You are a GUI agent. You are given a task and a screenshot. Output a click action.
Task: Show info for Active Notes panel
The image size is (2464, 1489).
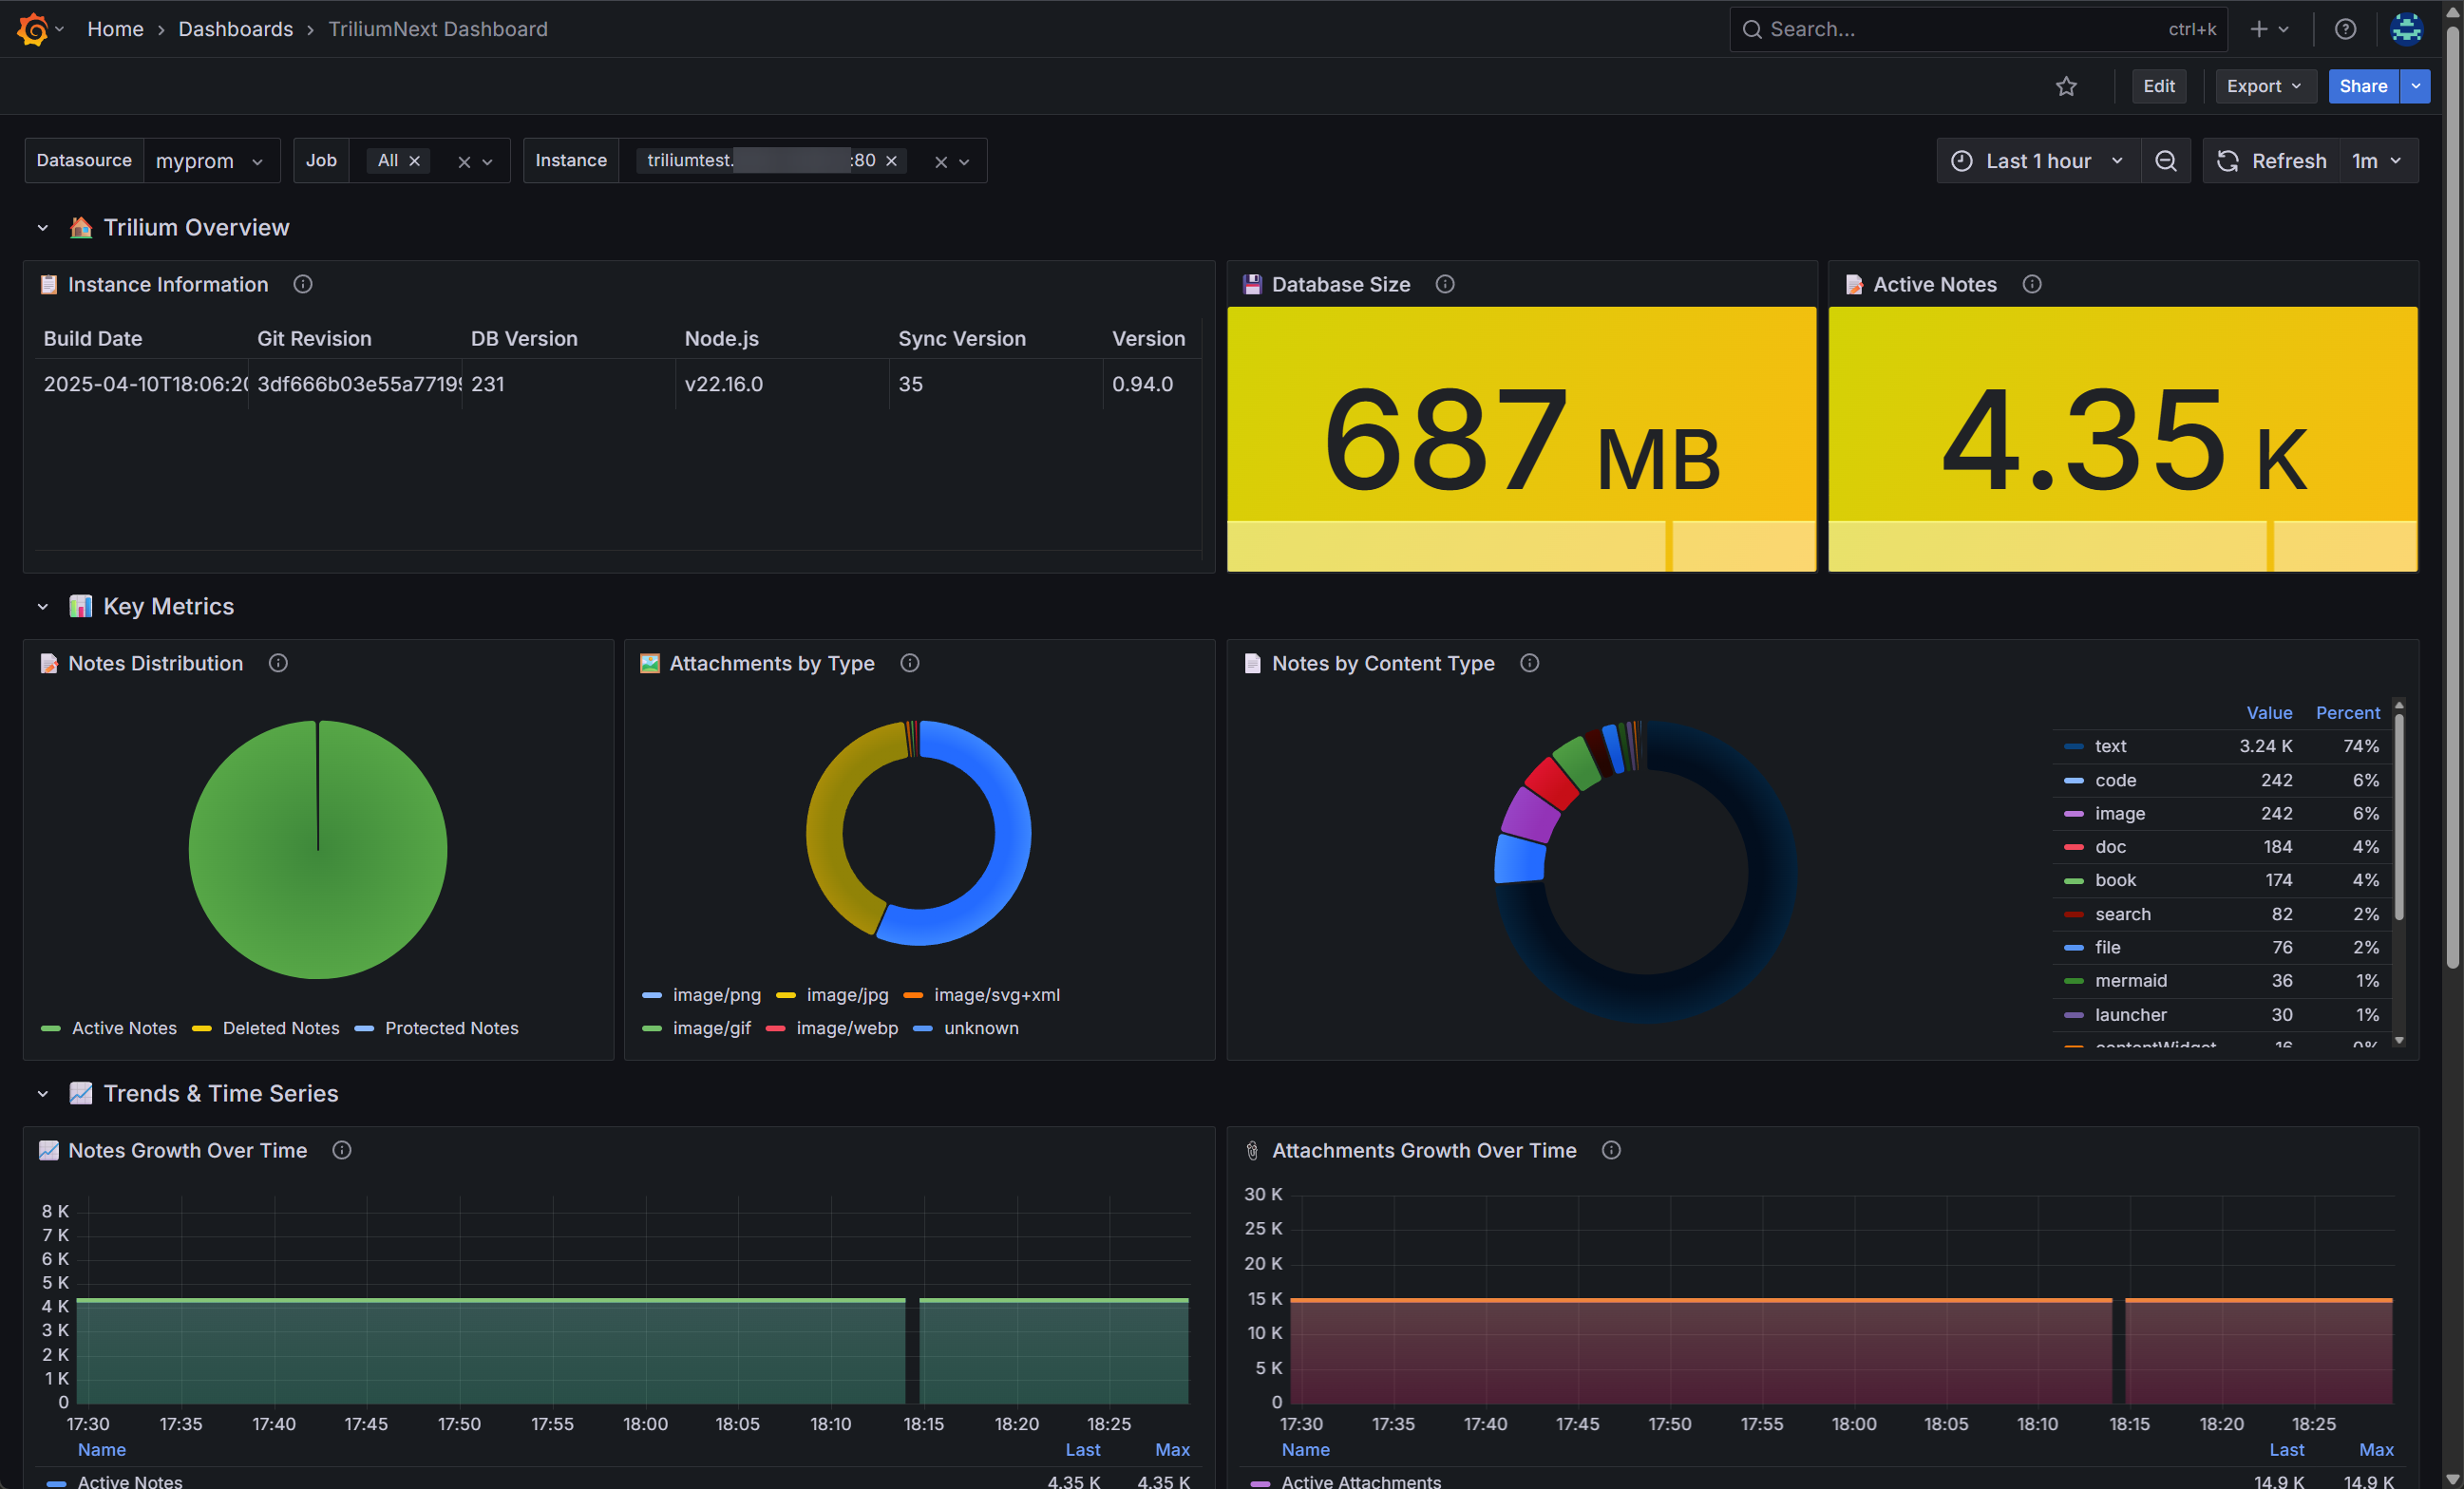pyautogui.click(x=2031, y=284)
